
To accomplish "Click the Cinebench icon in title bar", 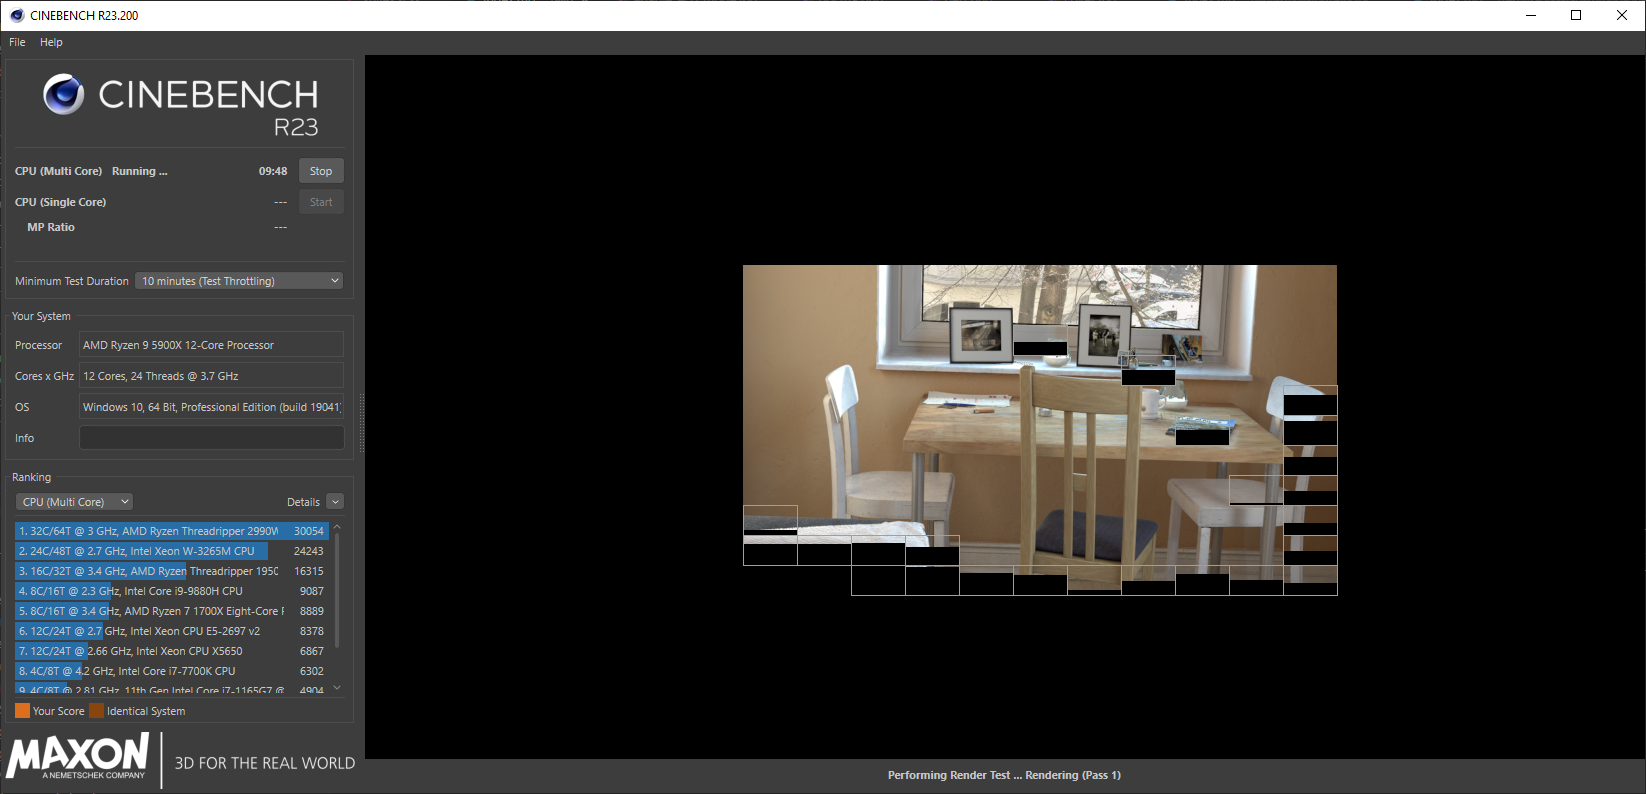I will pyautogui.click(x=16, y=15).
